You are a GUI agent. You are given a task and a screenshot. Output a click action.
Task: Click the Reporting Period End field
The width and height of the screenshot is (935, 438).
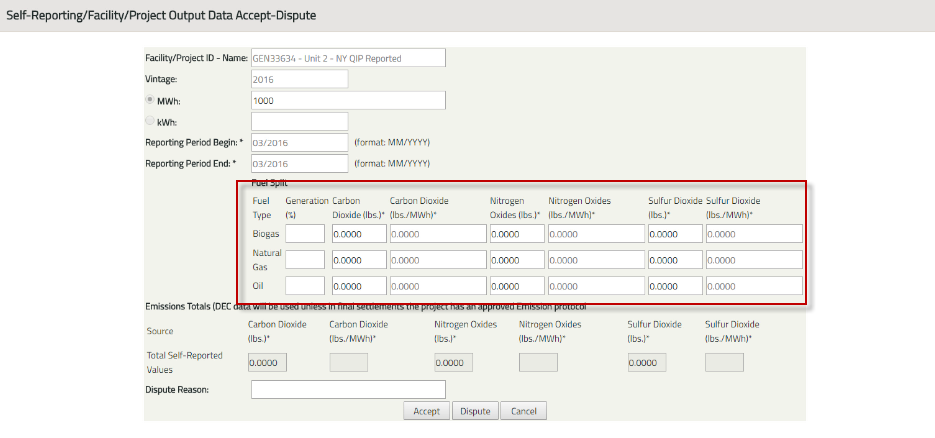pyautogui.click(x=299, y=163)
